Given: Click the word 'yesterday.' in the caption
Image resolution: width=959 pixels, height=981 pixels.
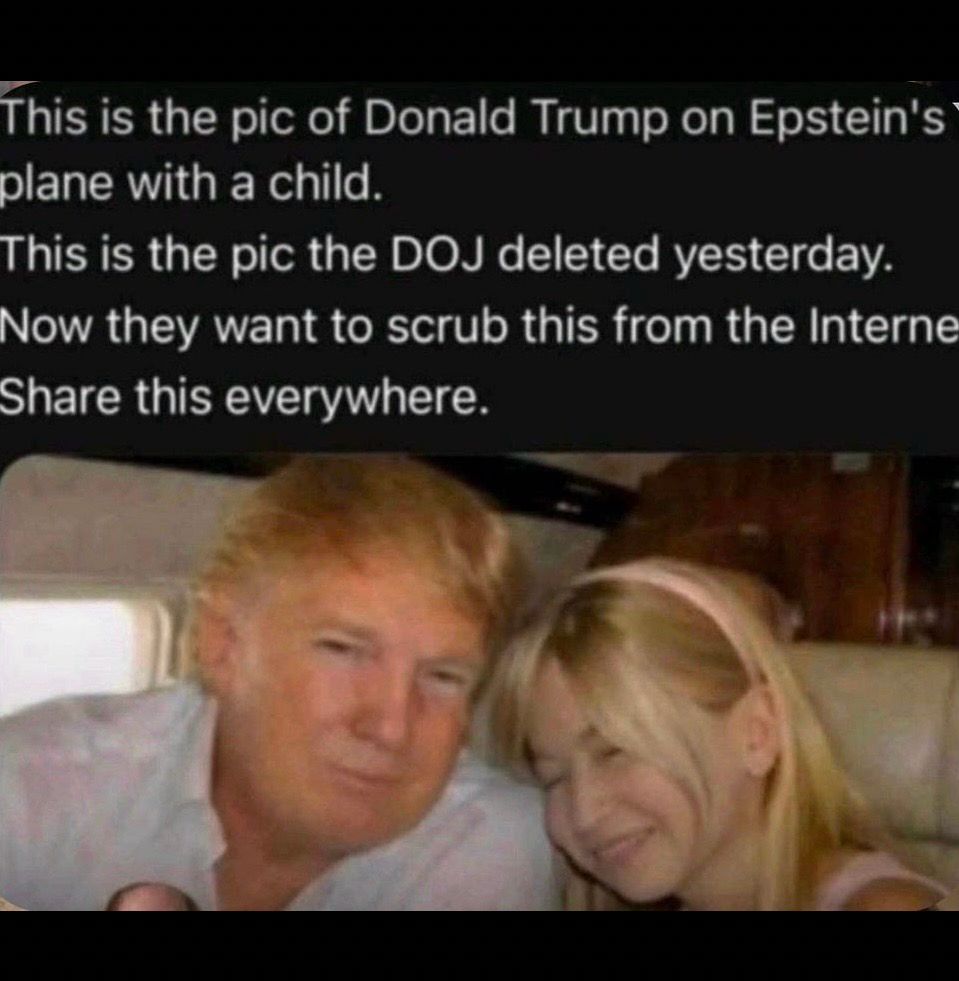Looking at the screenshot, I should [x=784, y=257].
